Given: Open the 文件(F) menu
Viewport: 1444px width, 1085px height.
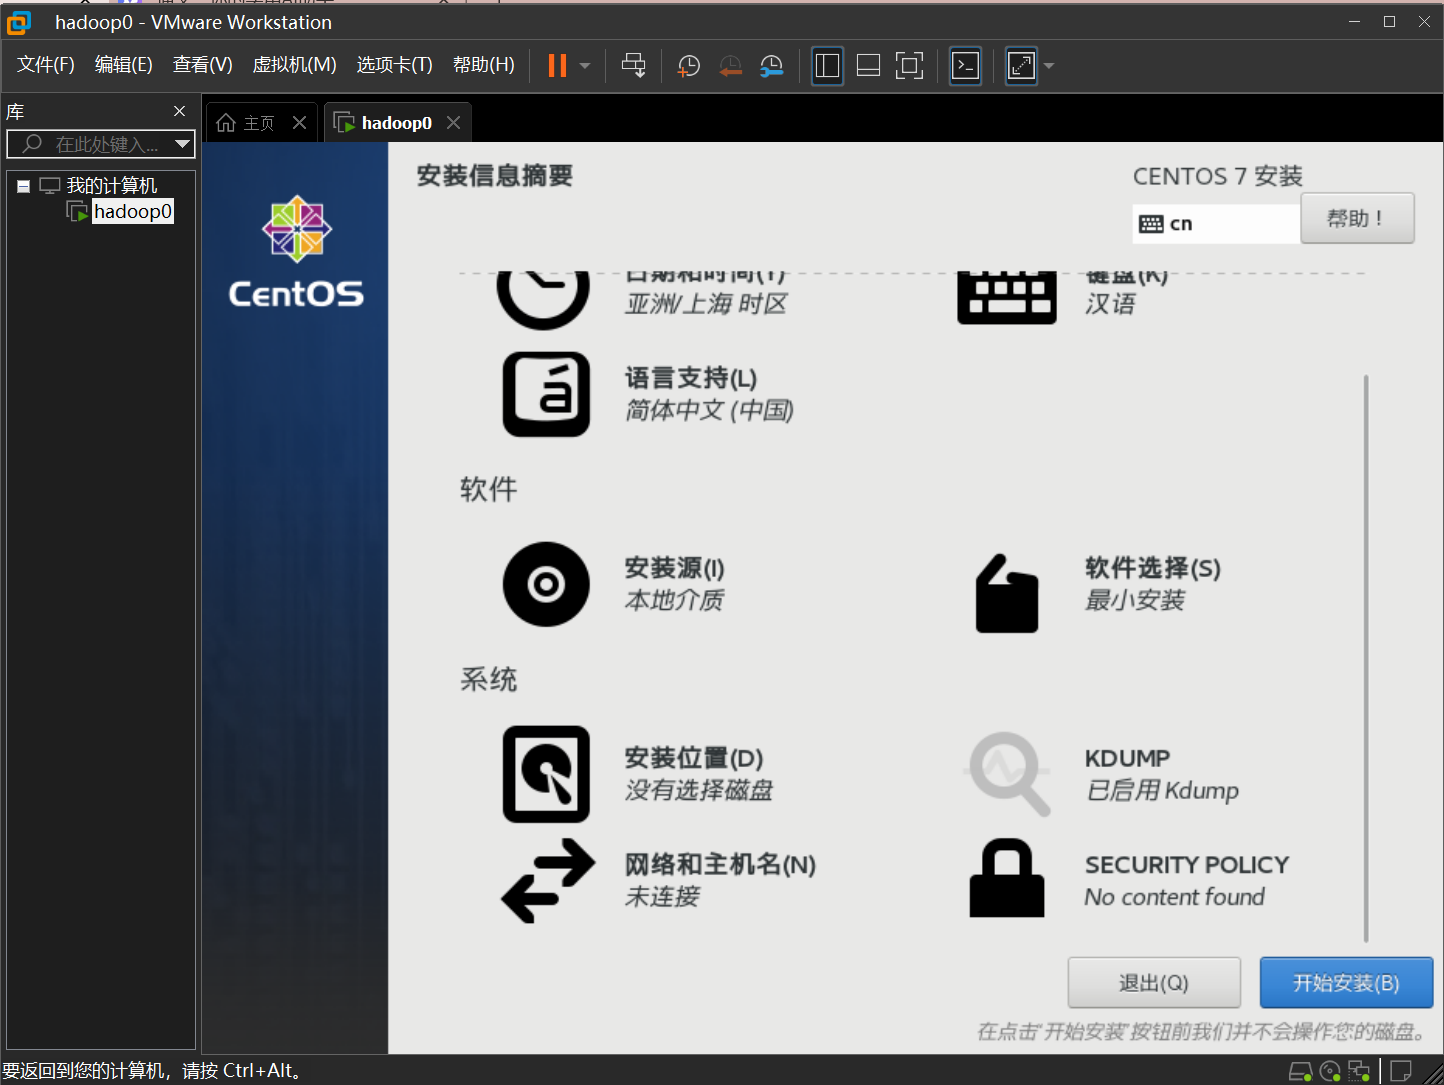Looking at the screenshot, I should pyautogui.click(x=46, y=65).
